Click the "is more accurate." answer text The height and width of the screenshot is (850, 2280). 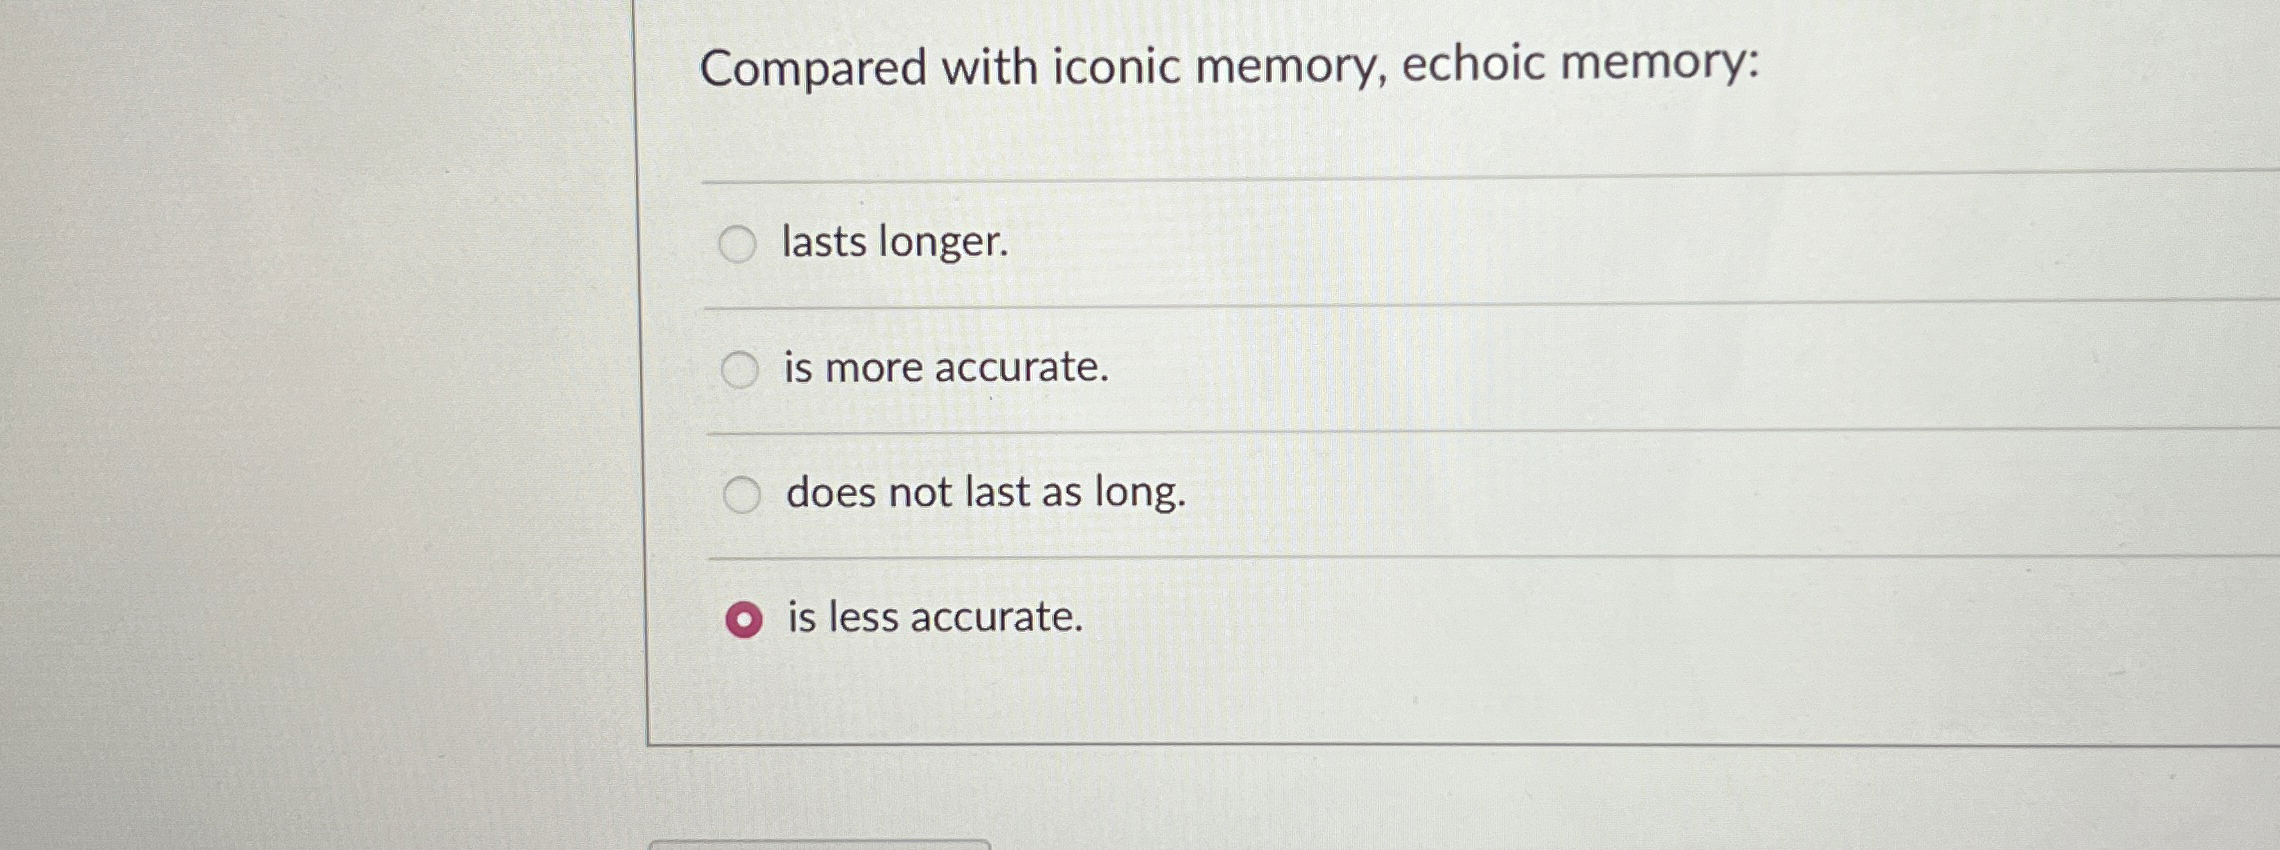tap(945, 367)
